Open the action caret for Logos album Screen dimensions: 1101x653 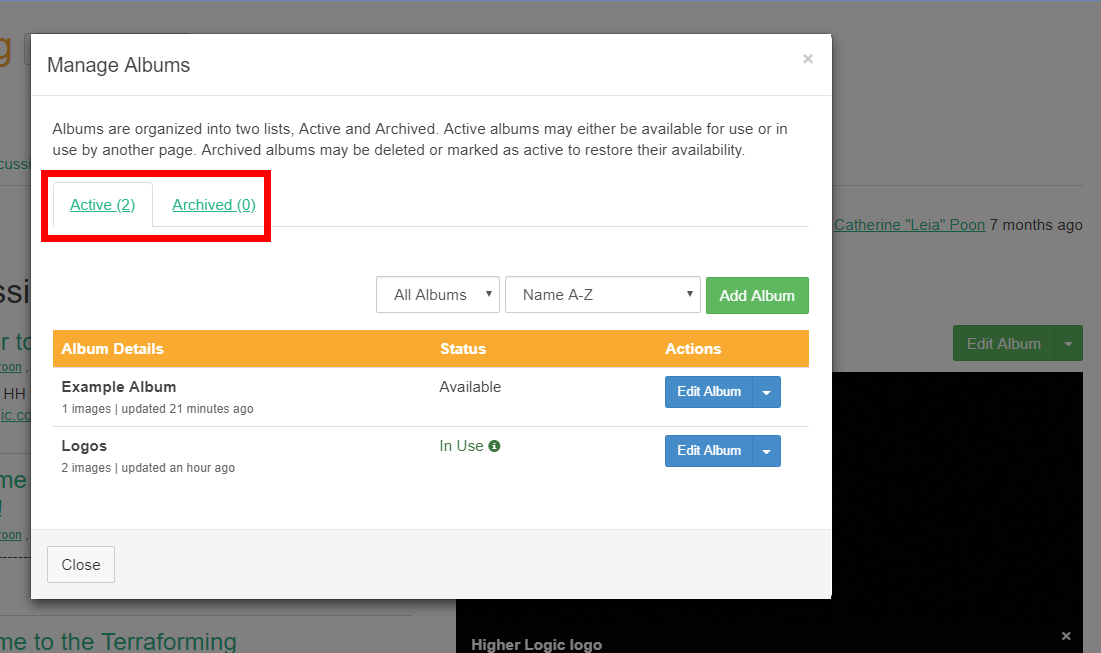coord(767,451)
